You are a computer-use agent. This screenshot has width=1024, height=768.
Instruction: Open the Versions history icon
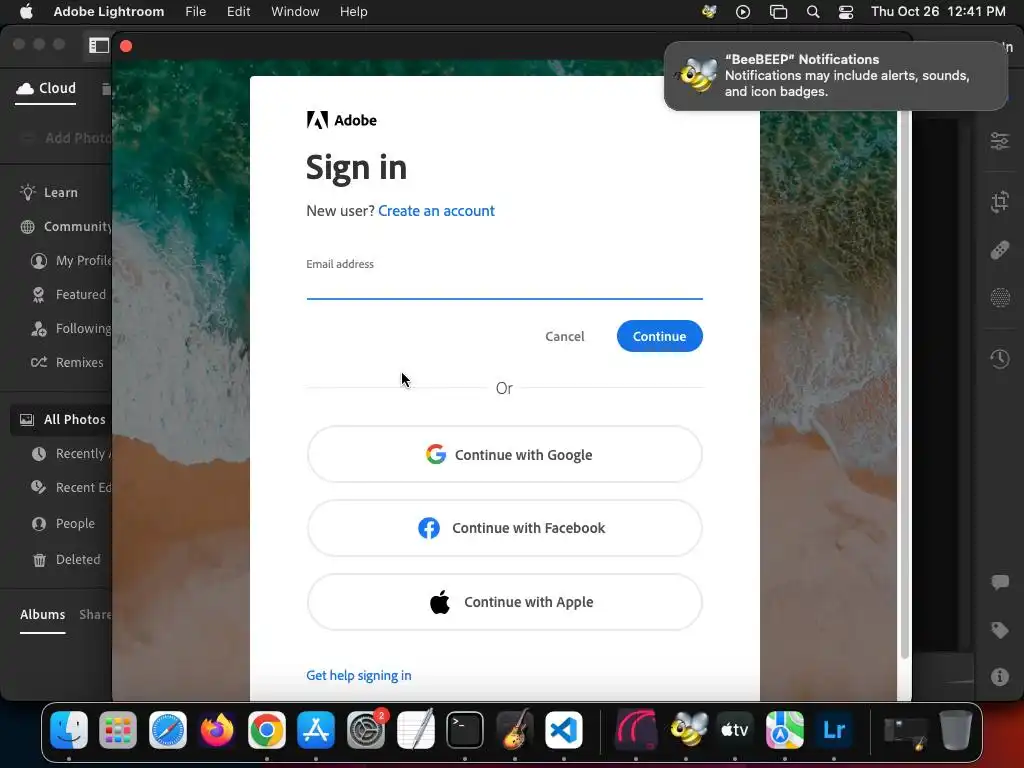[x=1000, y=359]
